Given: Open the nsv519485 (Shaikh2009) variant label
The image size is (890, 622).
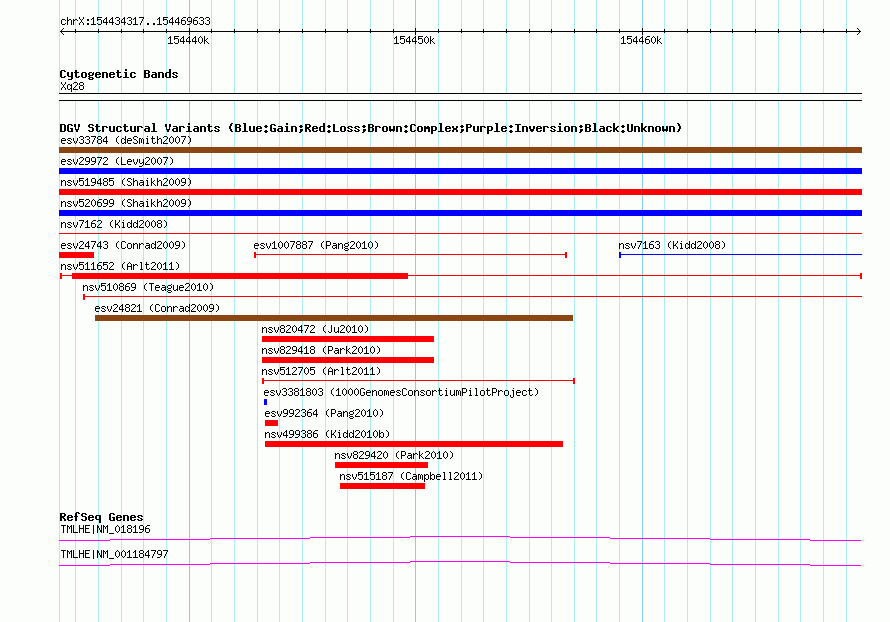Looking at the screenshot, I should pos(126,182).
